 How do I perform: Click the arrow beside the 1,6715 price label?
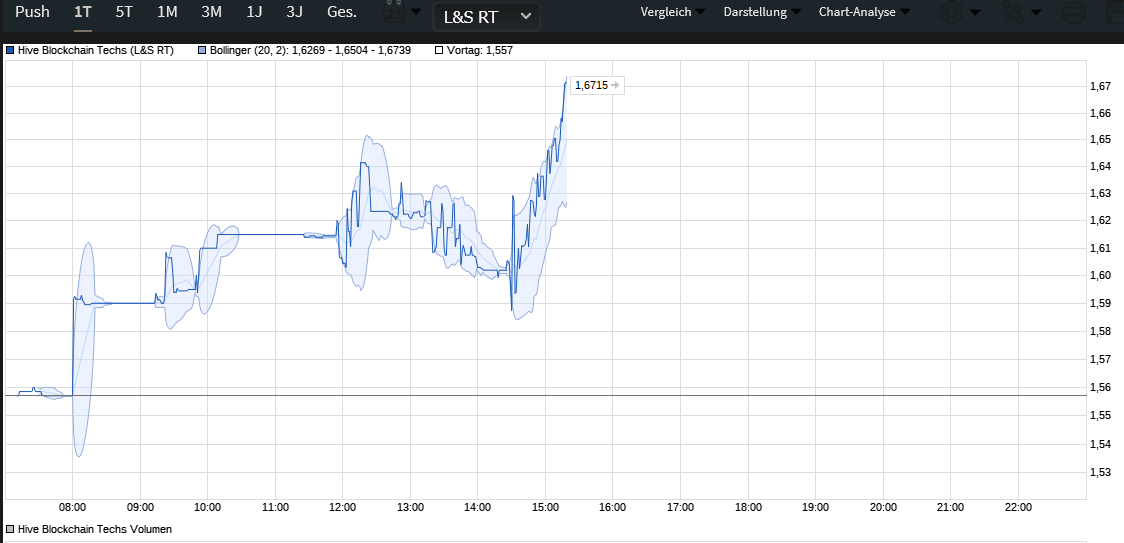[x=615, y=86]
